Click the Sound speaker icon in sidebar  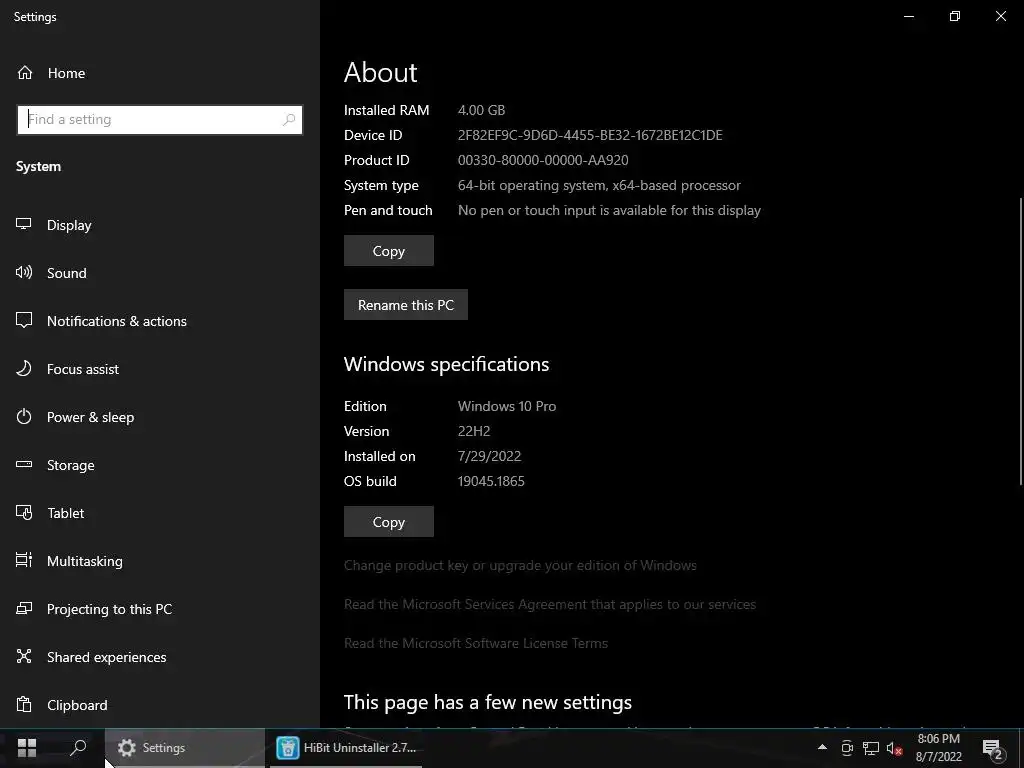pyautogui.click(x=24, y=272)
